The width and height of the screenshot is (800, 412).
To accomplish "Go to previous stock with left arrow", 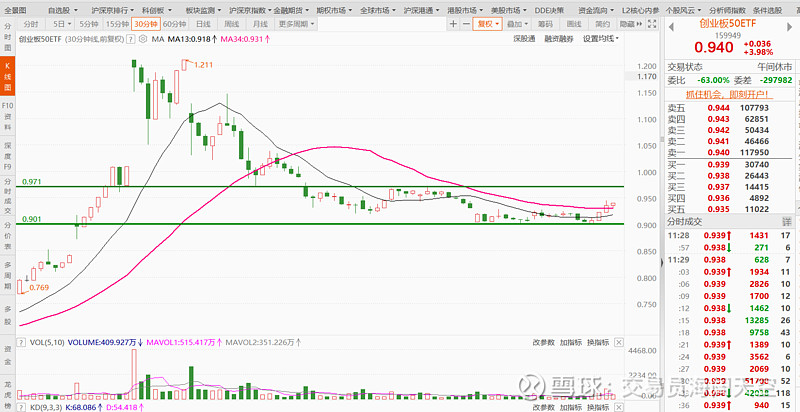I will [x=671, y=25].
